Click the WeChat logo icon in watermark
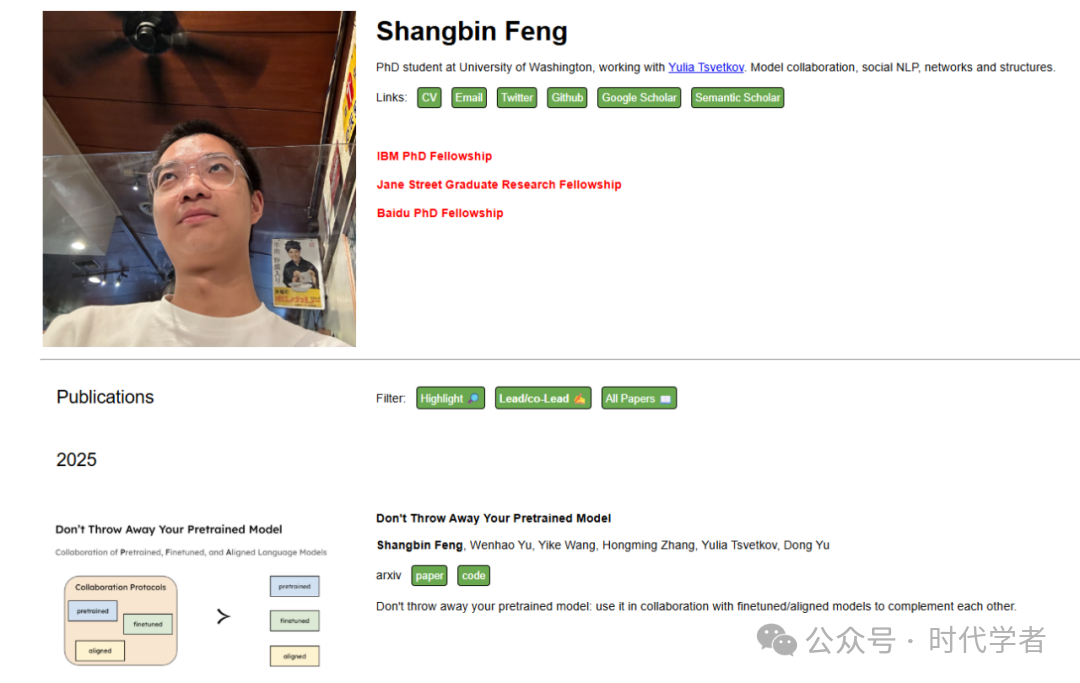 pyautogui.click(x=777, y=639)
